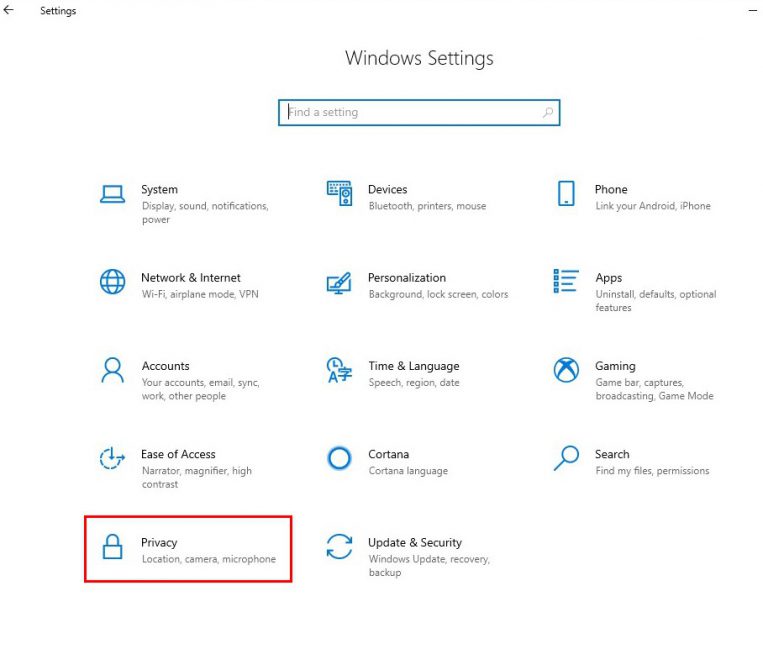Click the Search magnifier category icon
763x660 pixels.
tap(566, 458)
